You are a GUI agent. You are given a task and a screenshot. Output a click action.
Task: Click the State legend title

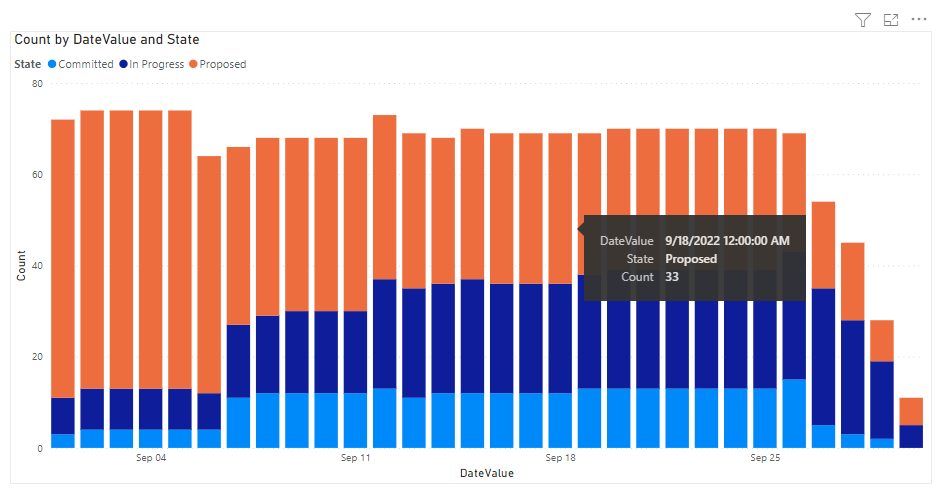28,64
